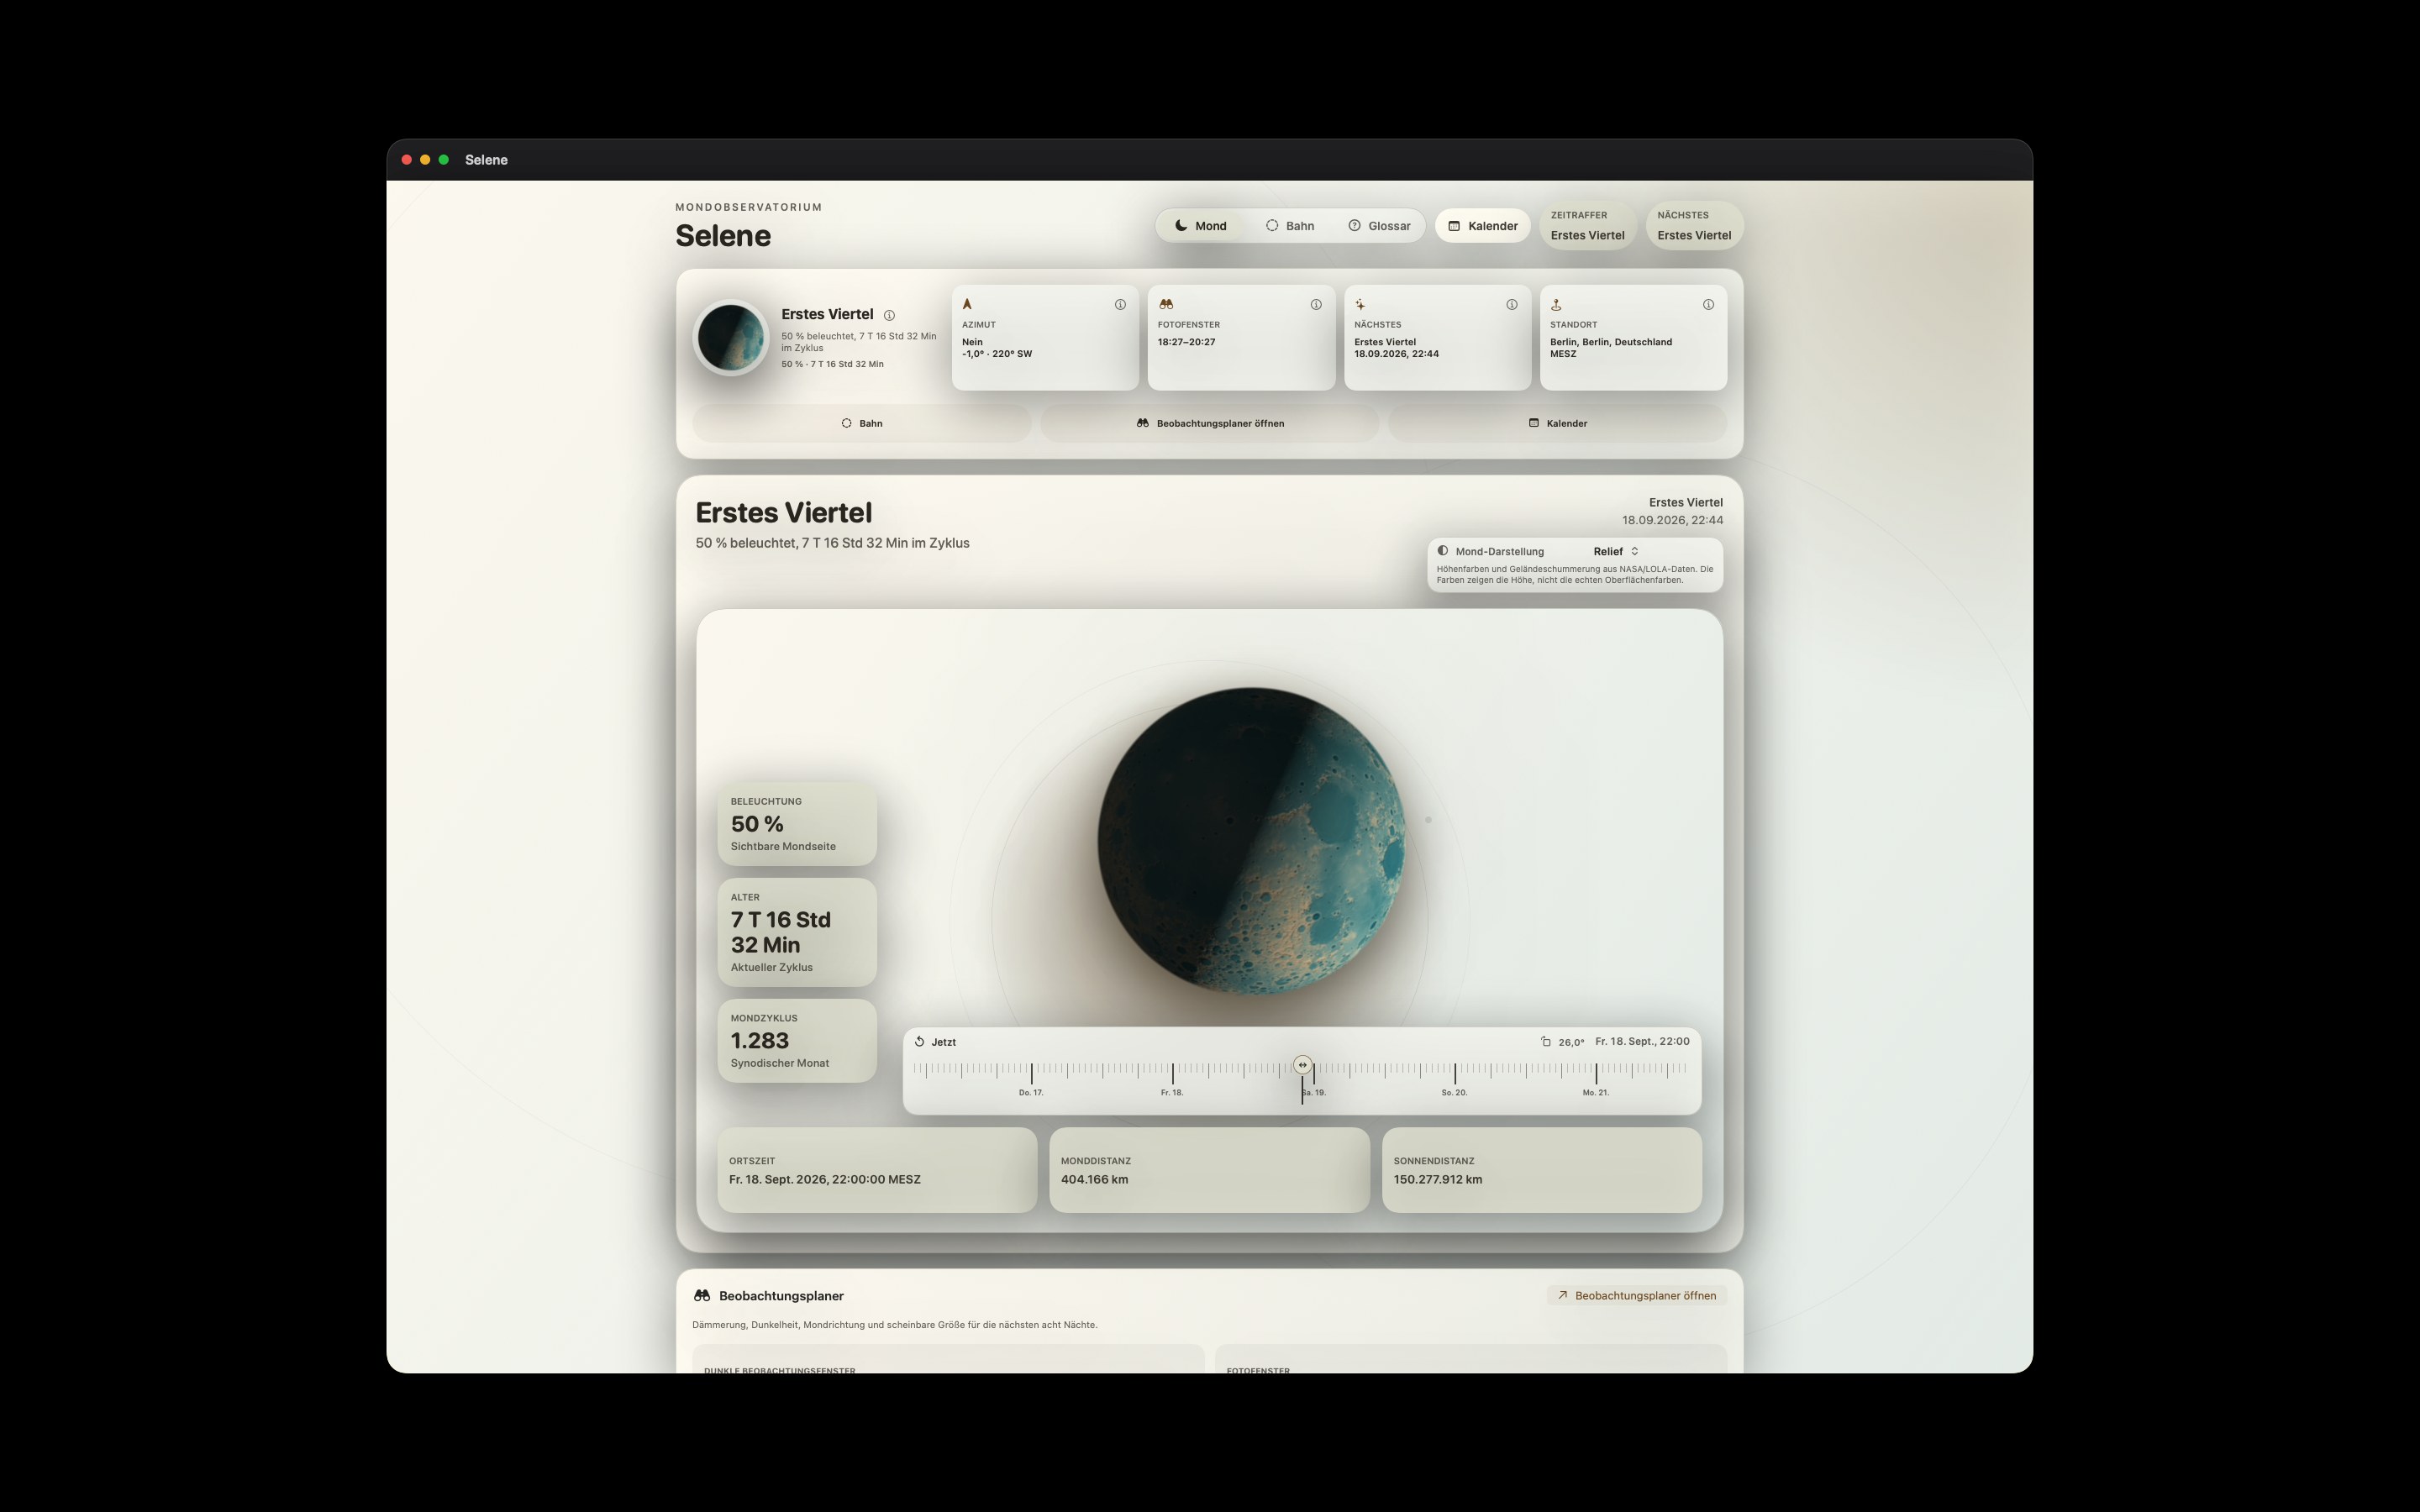Open the Glossar tab
This screenshot has width=2420, height=1512.
tap(1379, 226)
